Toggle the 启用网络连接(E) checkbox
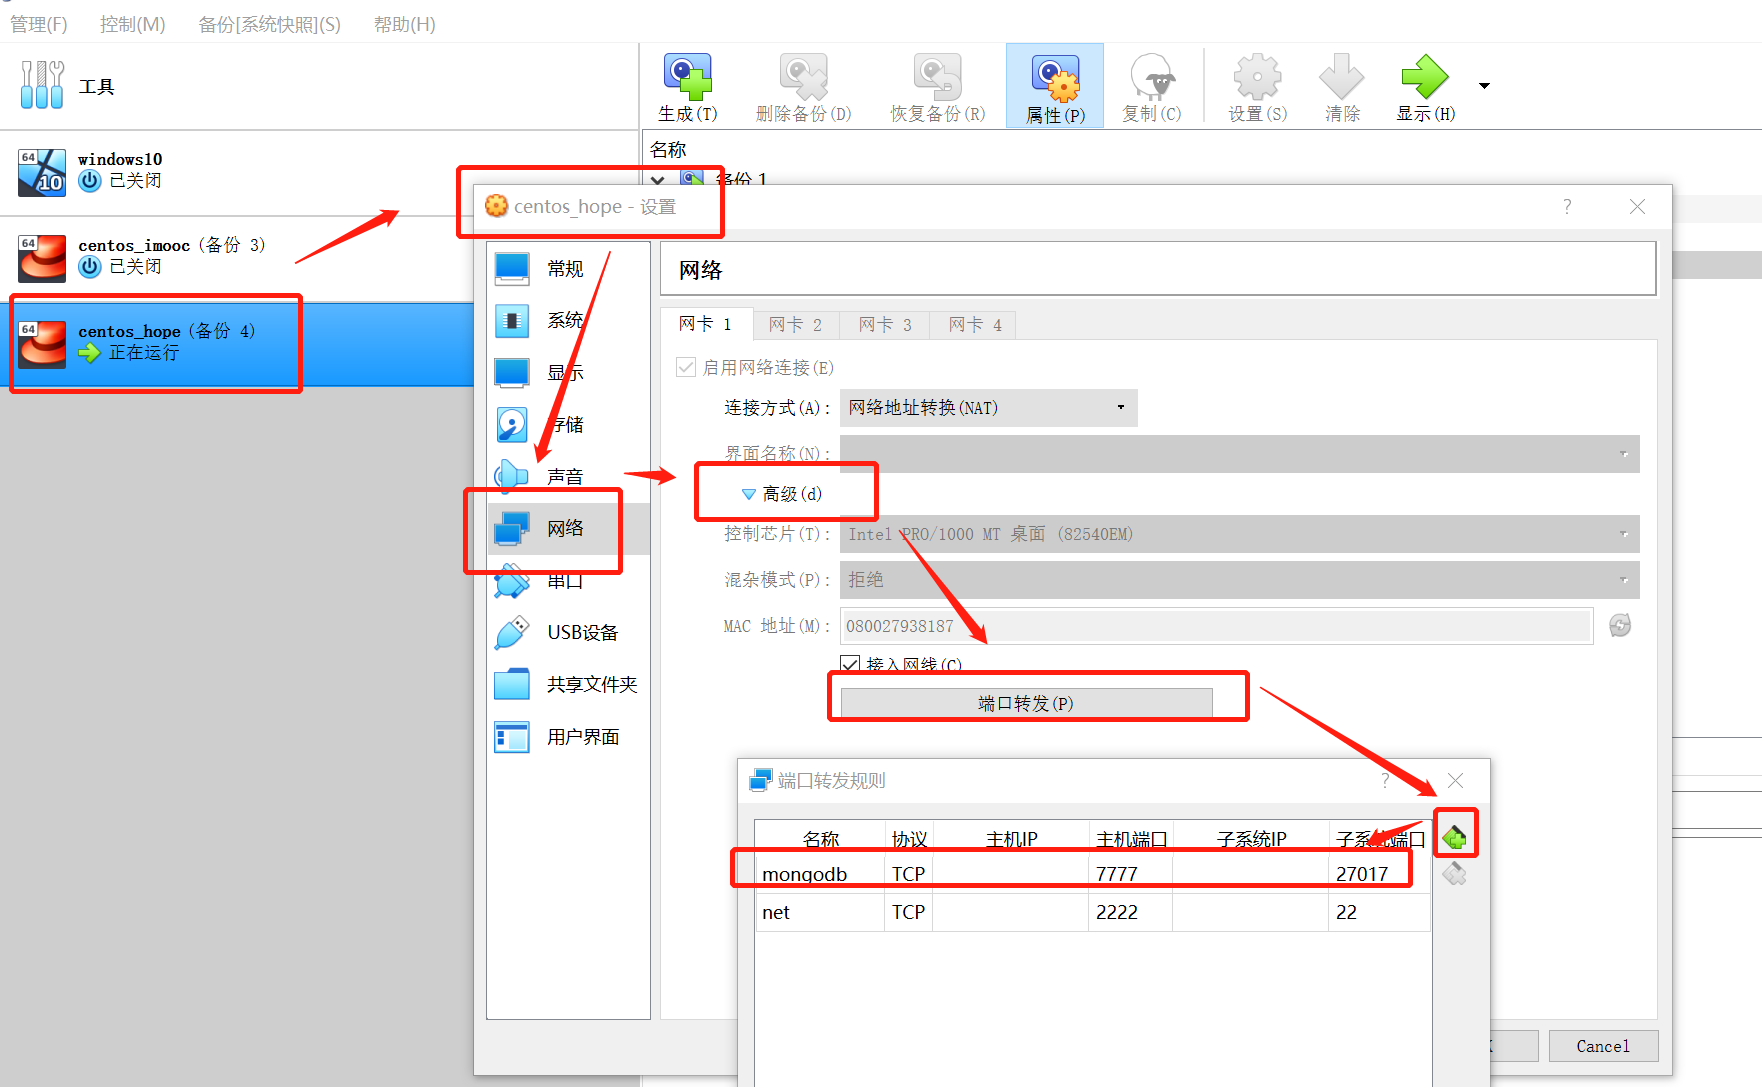 pyautogui.click(x=686, y=367)
